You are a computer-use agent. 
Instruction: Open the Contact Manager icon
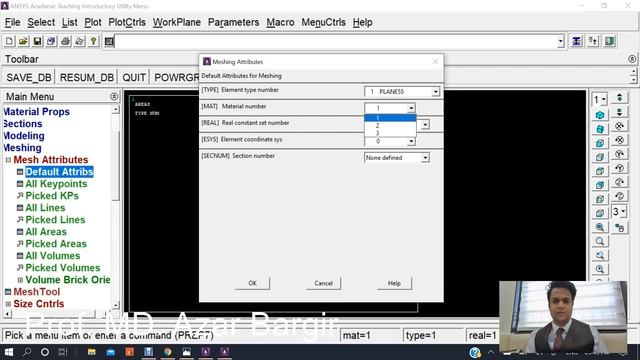(x=610, y=41)
